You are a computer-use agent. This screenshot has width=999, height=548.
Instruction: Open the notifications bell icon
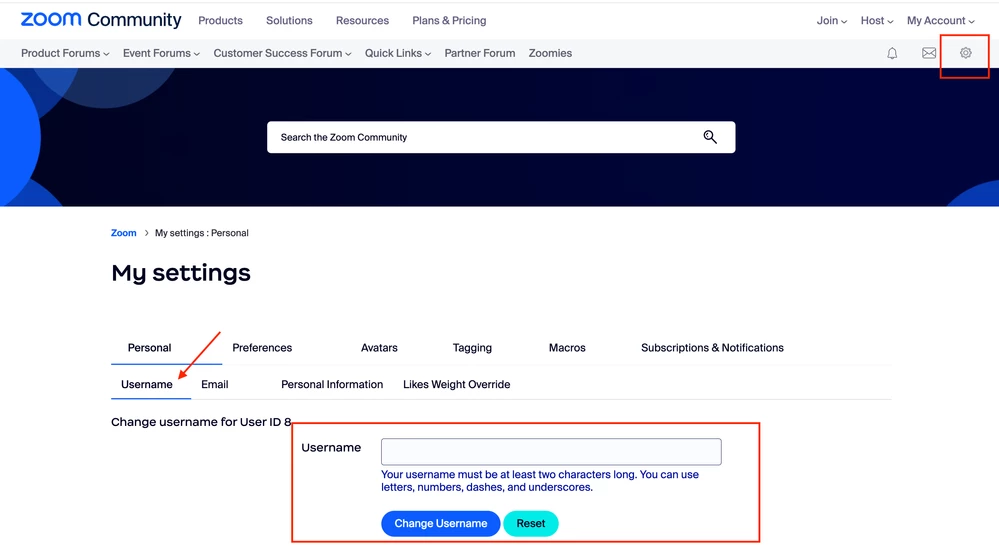click(892, 54)
